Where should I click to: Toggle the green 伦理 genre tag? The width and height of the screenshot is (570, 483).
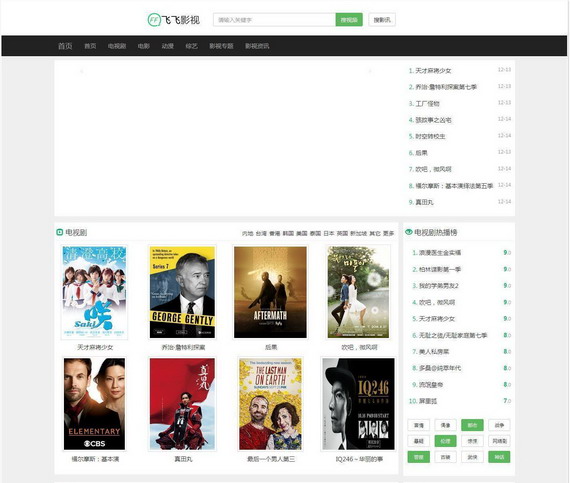(x=445, y=441)
